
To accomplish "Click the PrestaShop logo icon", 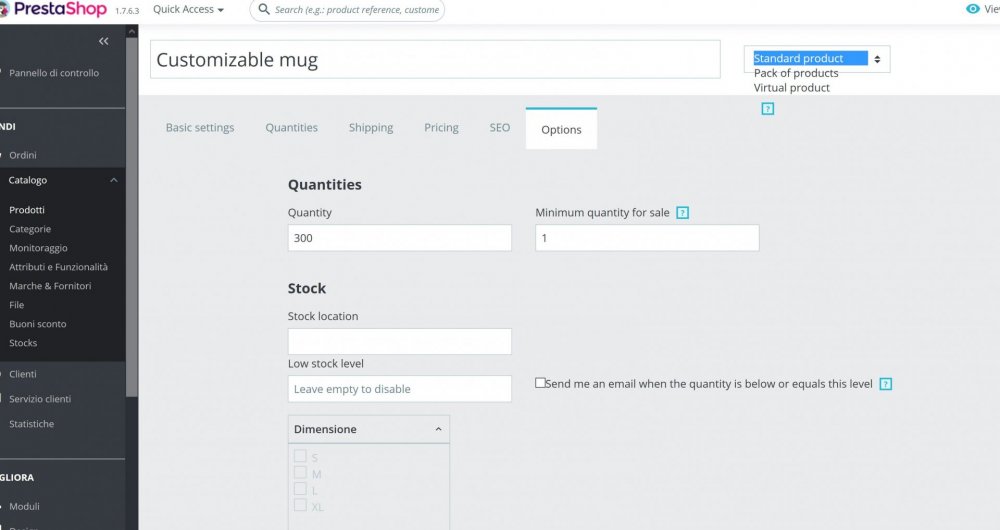I will [x=7, y=9].
